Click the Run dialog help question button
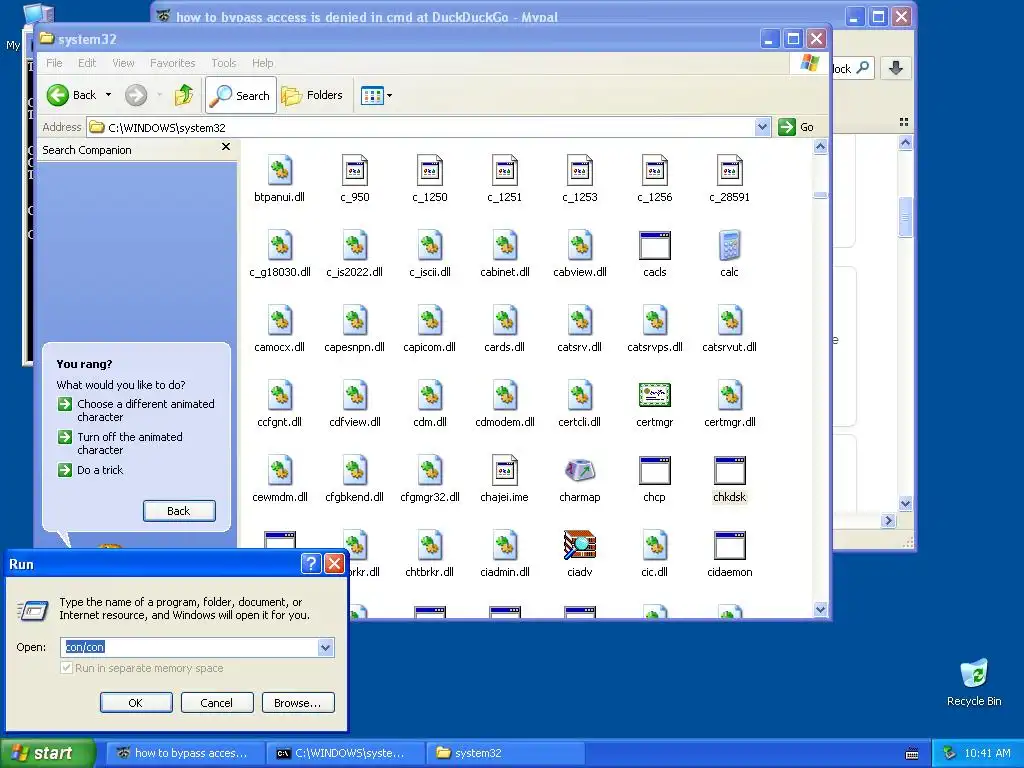The height and width of the screenshot is (768, 1024). (311, 563)
